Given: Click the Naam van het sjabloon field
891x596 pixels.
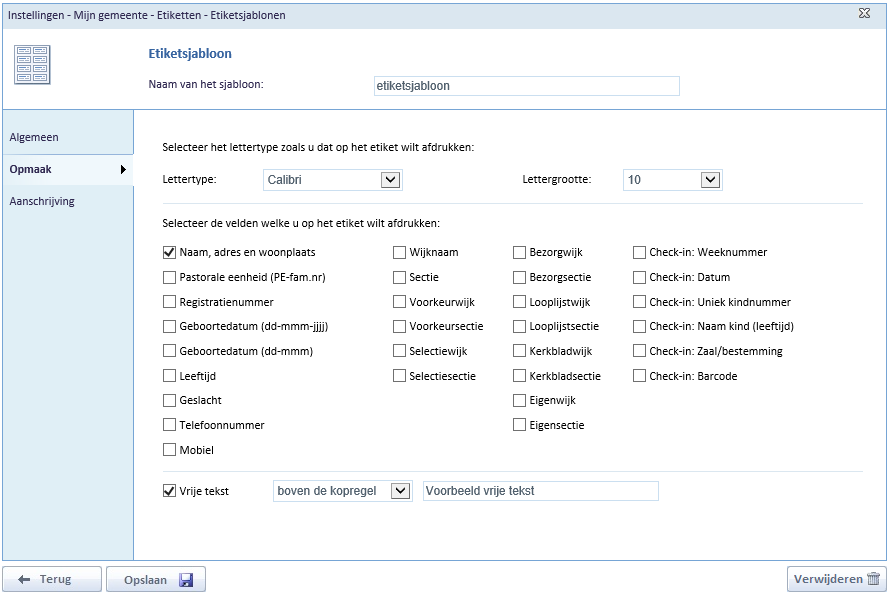Looking at the screenshot, I should coord(527,86).
